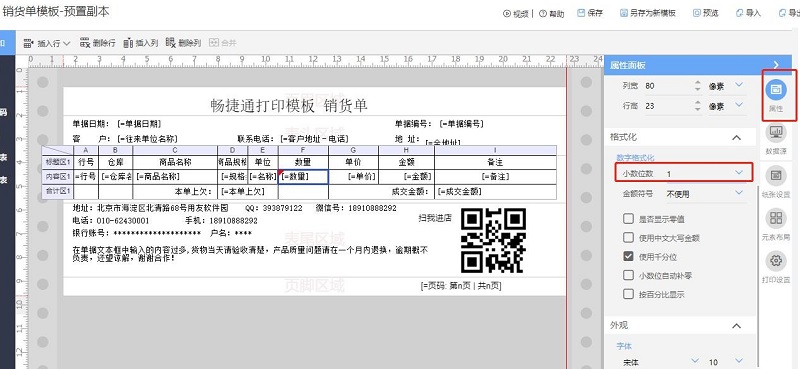
Task: Click the 删除行 delete row icon
Action: point(85,43)
